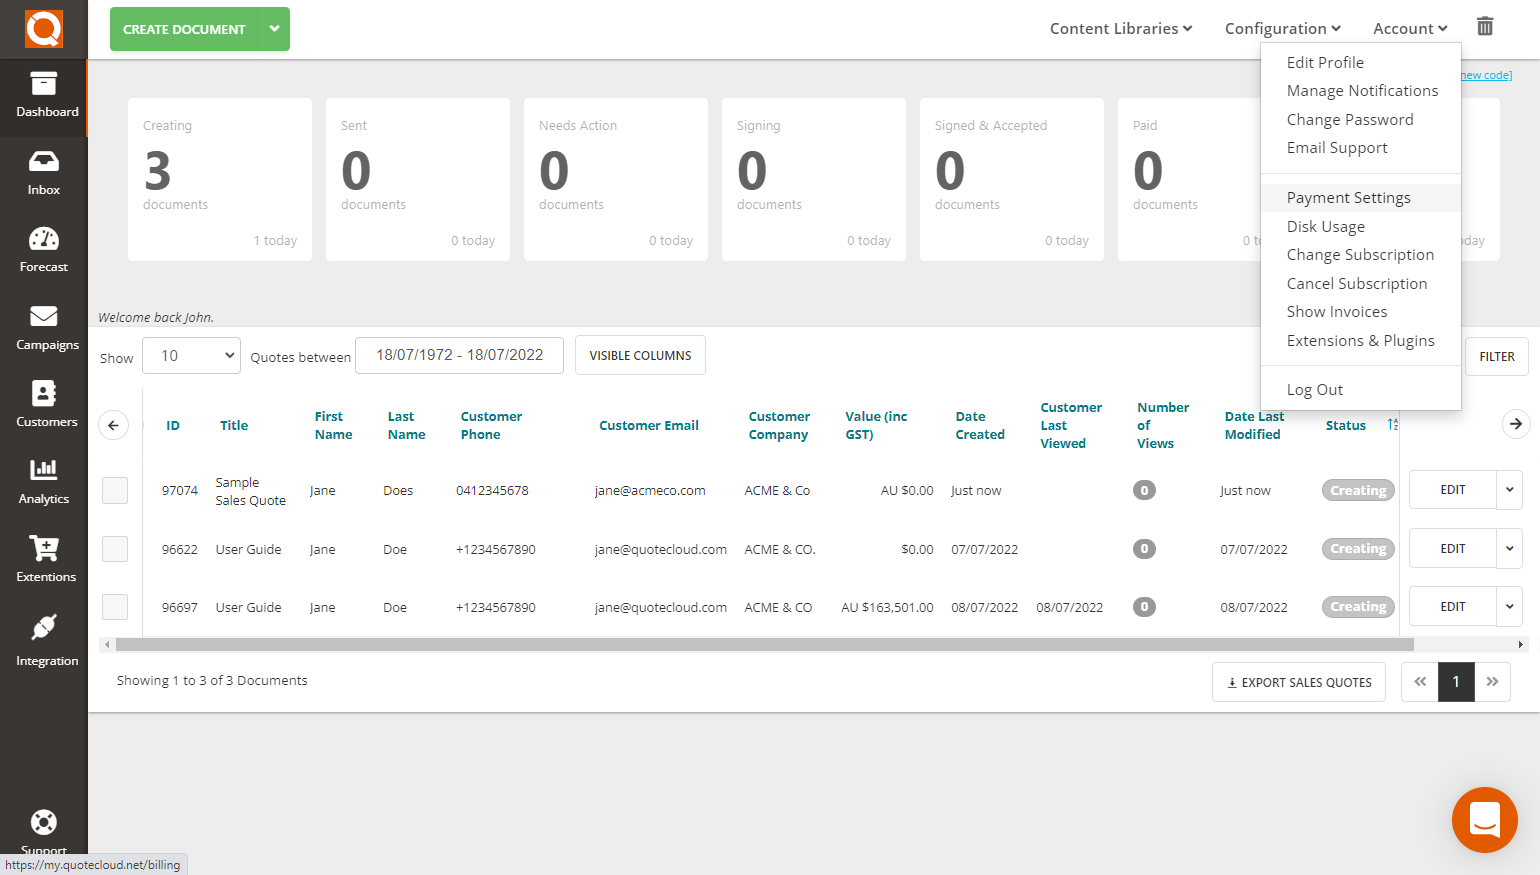Open the Extensions sidebar icon
Image resolution: width=1540 pixels, height=875 pixels.
point(44,560)
